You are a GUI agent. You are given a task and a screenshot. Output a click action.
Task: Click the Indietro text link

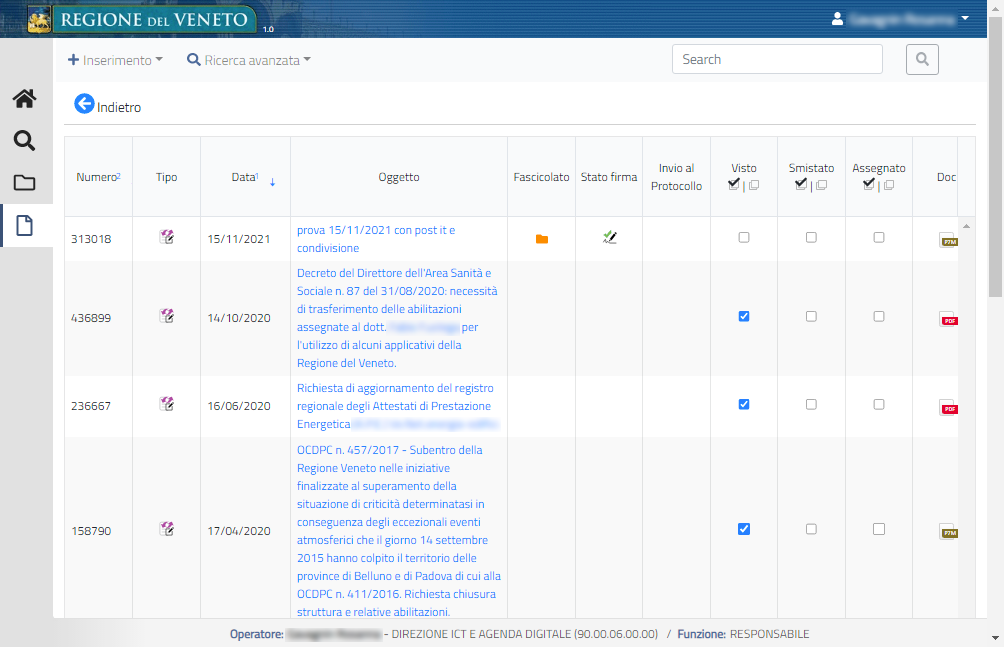click(x=119, y=107)
